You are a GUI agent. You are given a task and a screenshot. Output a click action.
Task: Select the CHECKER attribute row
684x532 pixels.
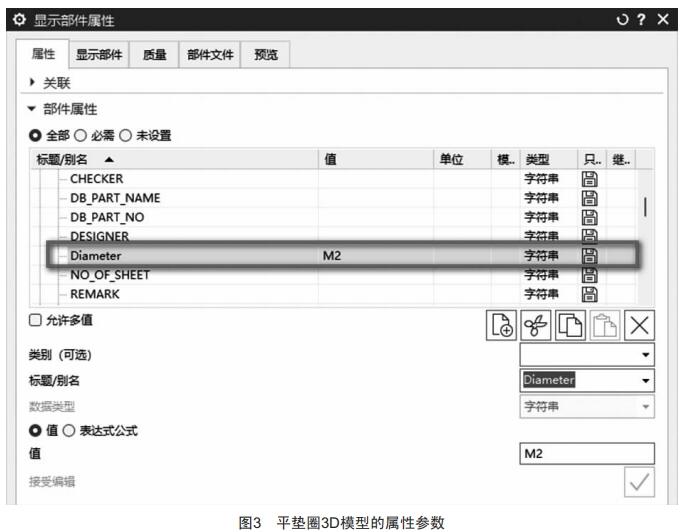[334, 179]
